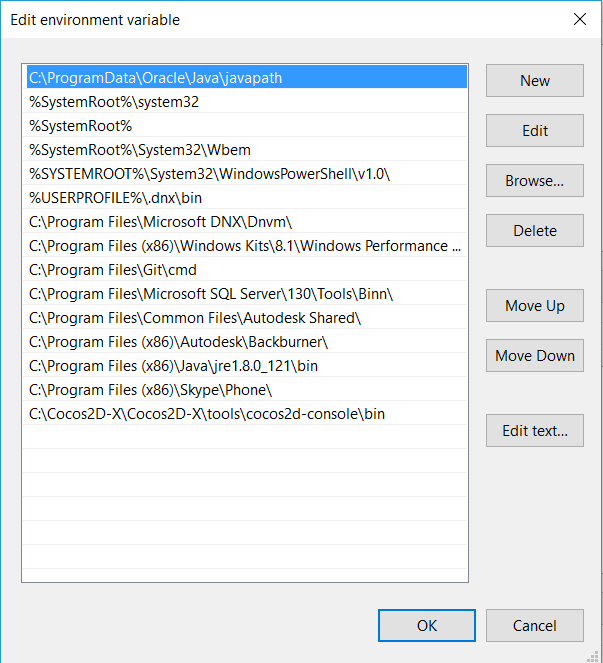Select the %SystemRoot%\System32\Wbem entry
Viewport: 603px width, 663px height.
247,150
